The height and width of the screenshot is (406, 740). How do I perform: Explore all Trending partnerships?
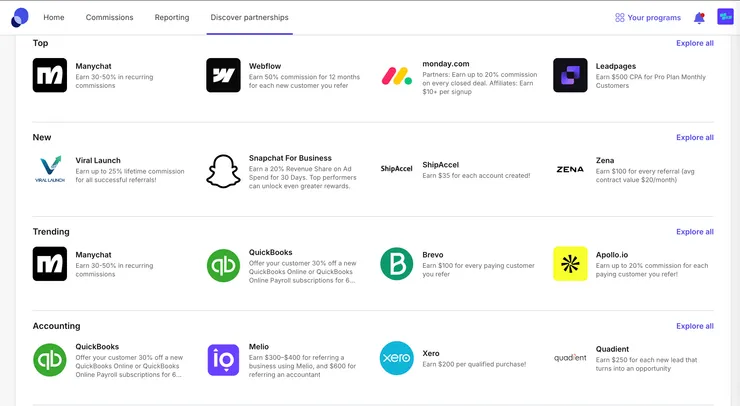pos(695,232)
